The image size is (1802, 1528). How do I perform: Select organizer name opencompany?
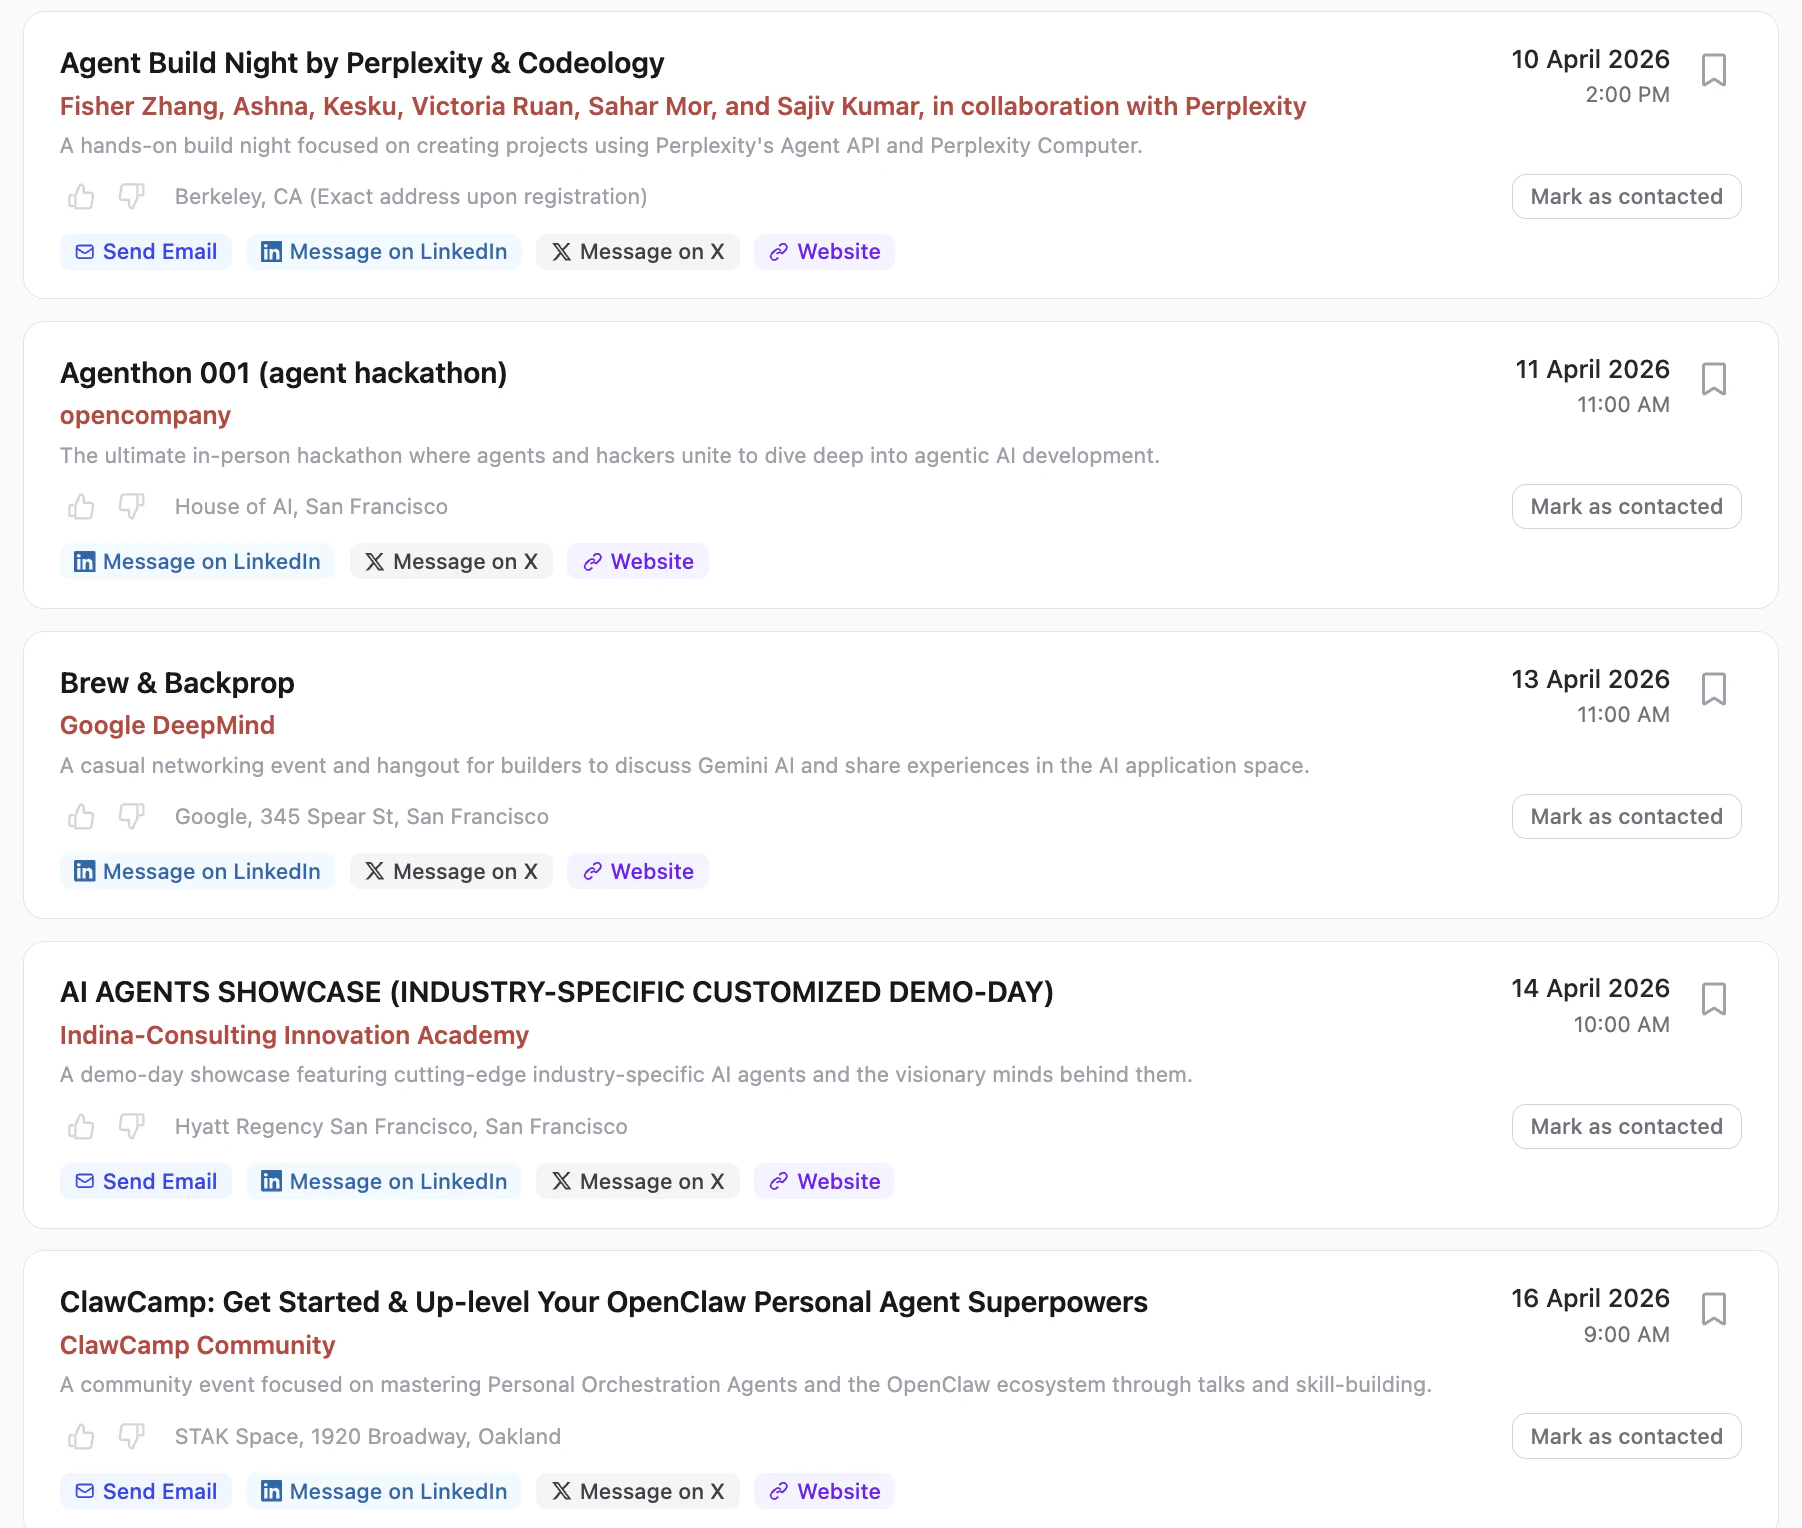145,416
